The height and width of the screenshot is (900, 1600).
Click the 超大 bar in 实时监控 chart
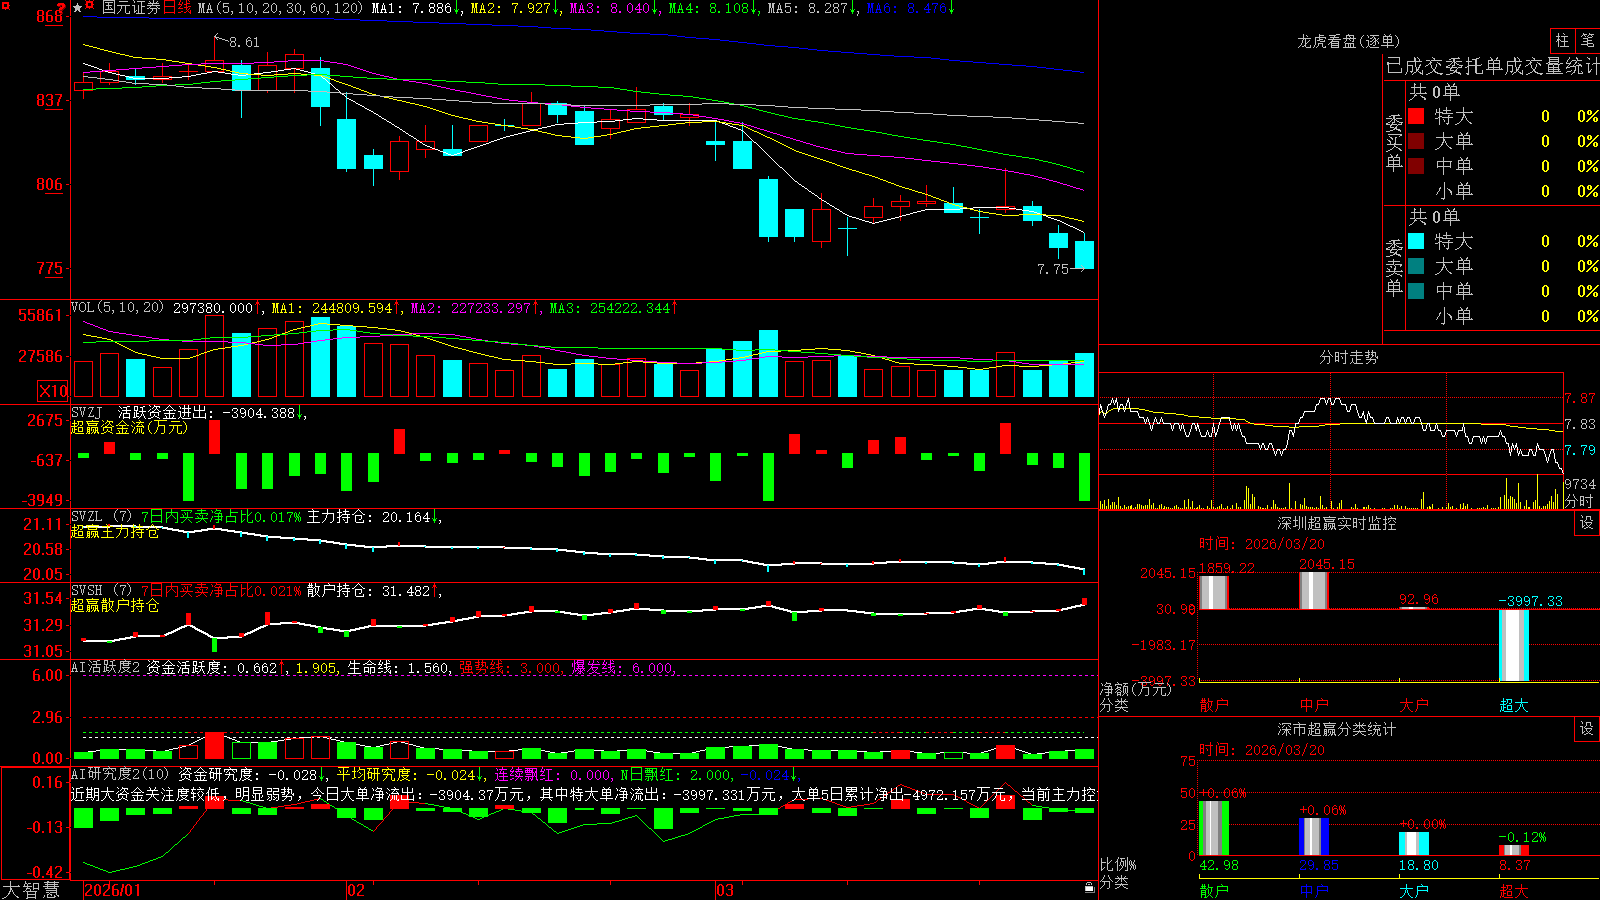tap(1513, 645)
